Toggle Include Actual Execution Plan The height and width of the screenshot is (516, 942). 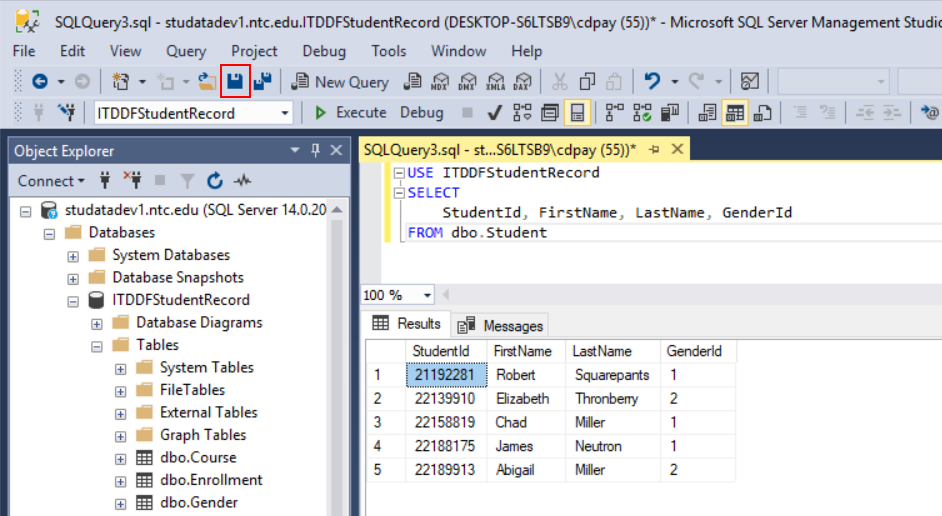point(614,112)
